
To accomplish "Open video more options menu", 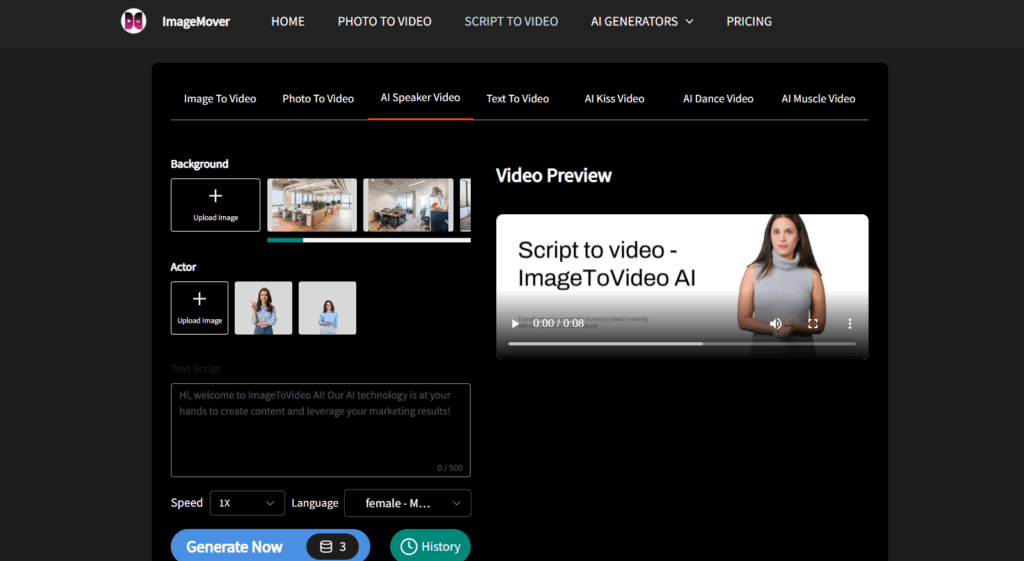I will [x=850, y=323].
